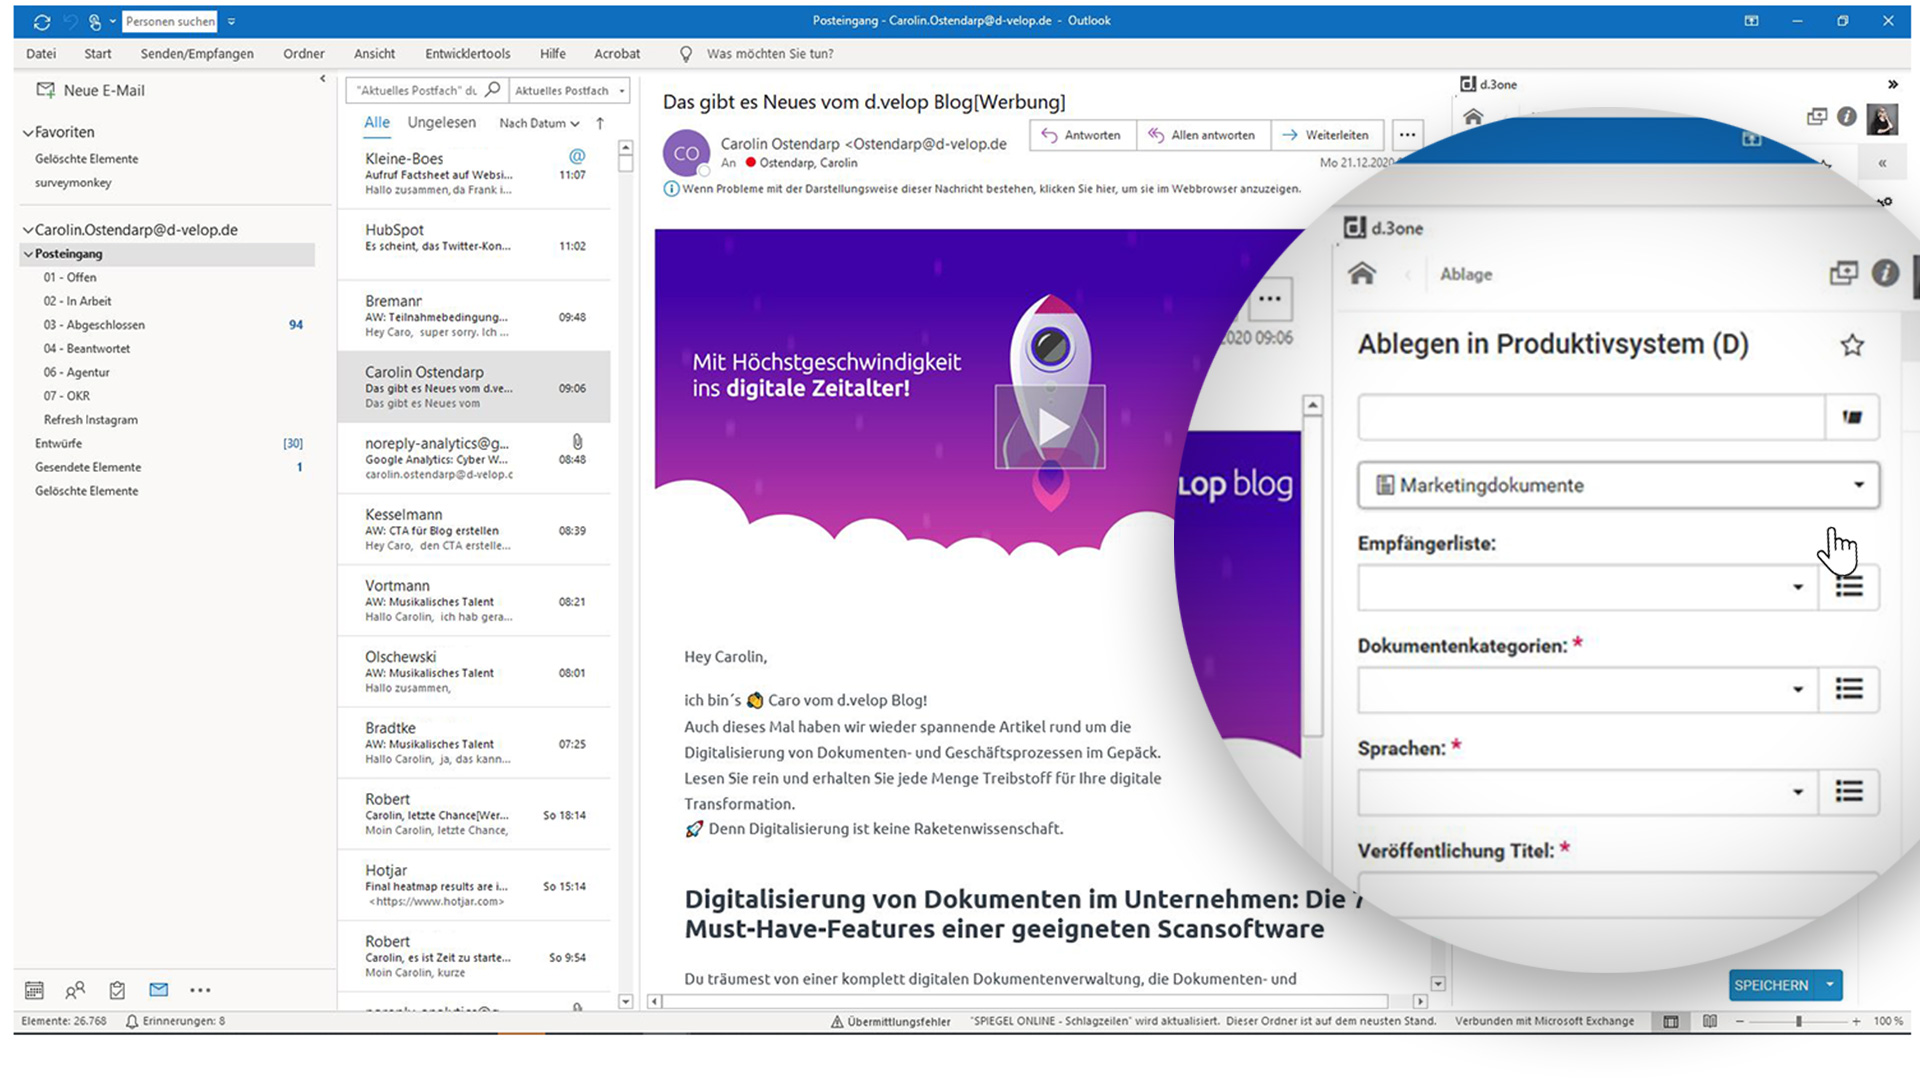Filter by Ungelesen messages
Viewport: 1920px width, 1080px height.
441,123
